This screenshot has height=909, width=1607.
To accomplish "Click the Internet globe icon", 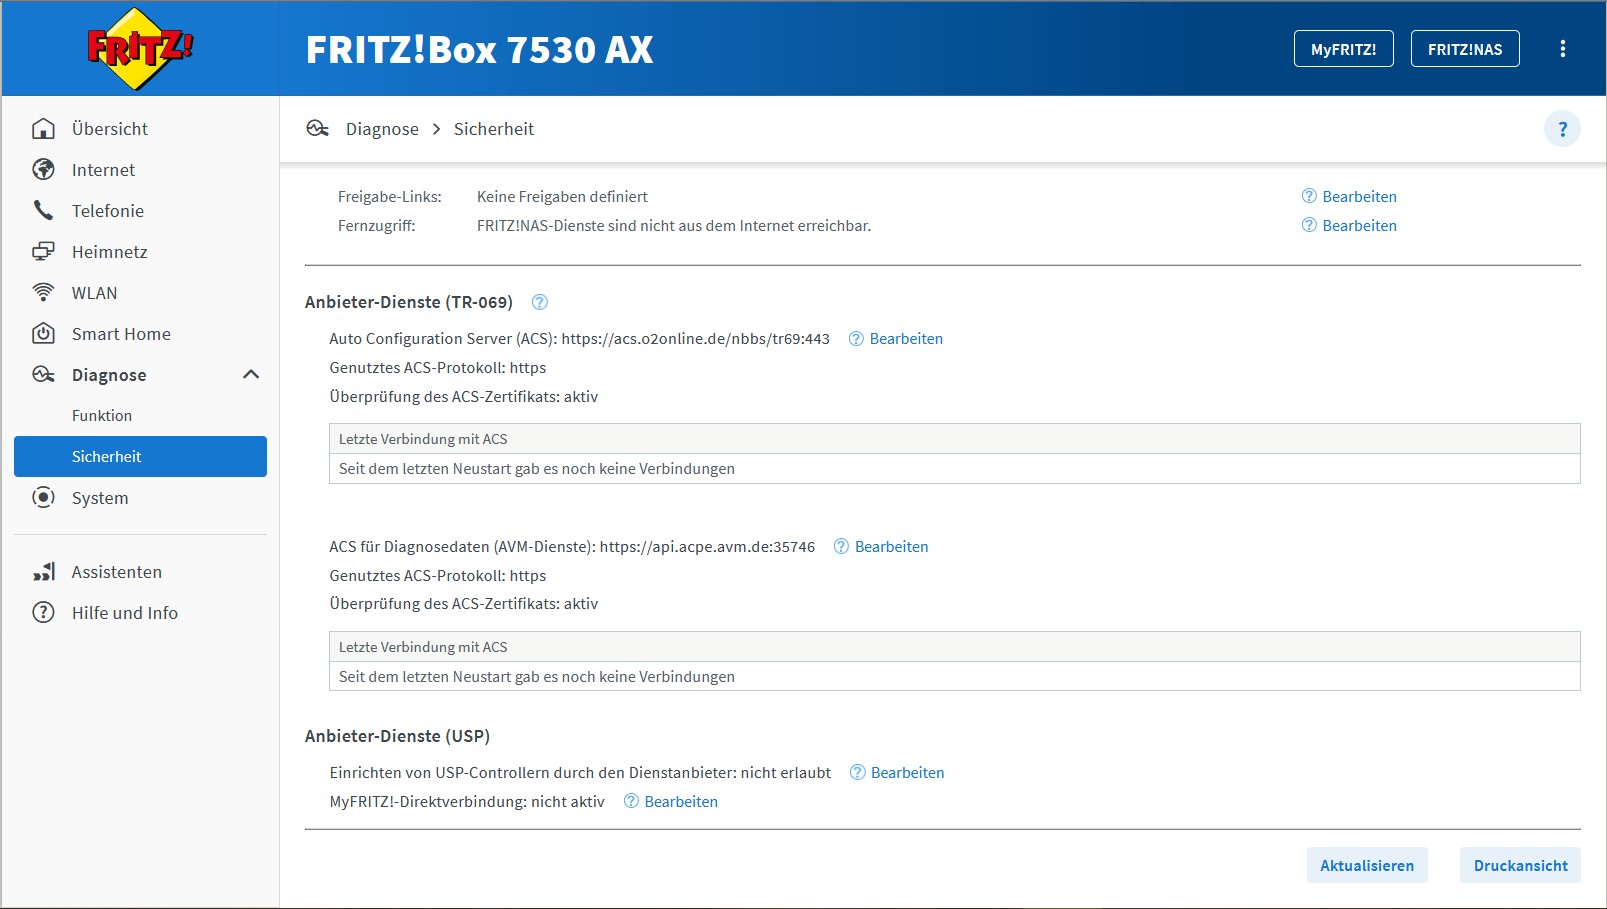I will (x=43, y=170).
